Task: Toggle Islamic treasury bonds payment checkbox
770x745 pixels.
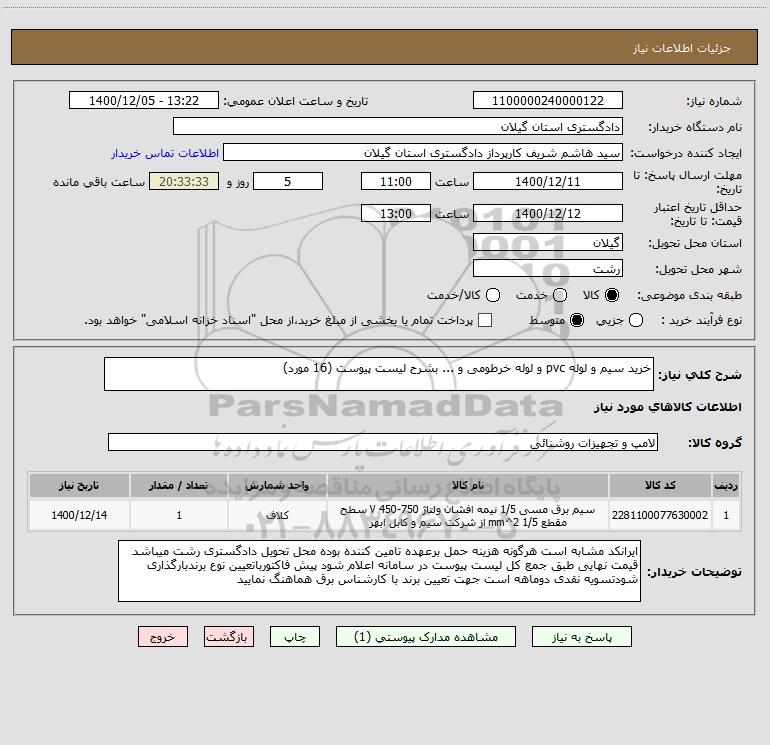Action: (x=485, y=320)
